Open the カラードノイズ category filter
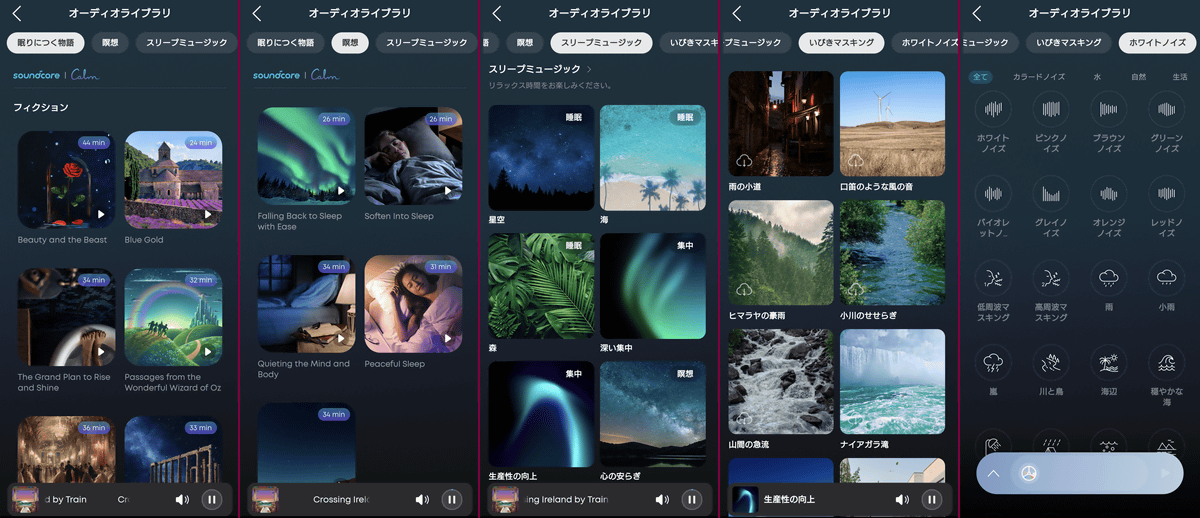 tap(1040, 77)
